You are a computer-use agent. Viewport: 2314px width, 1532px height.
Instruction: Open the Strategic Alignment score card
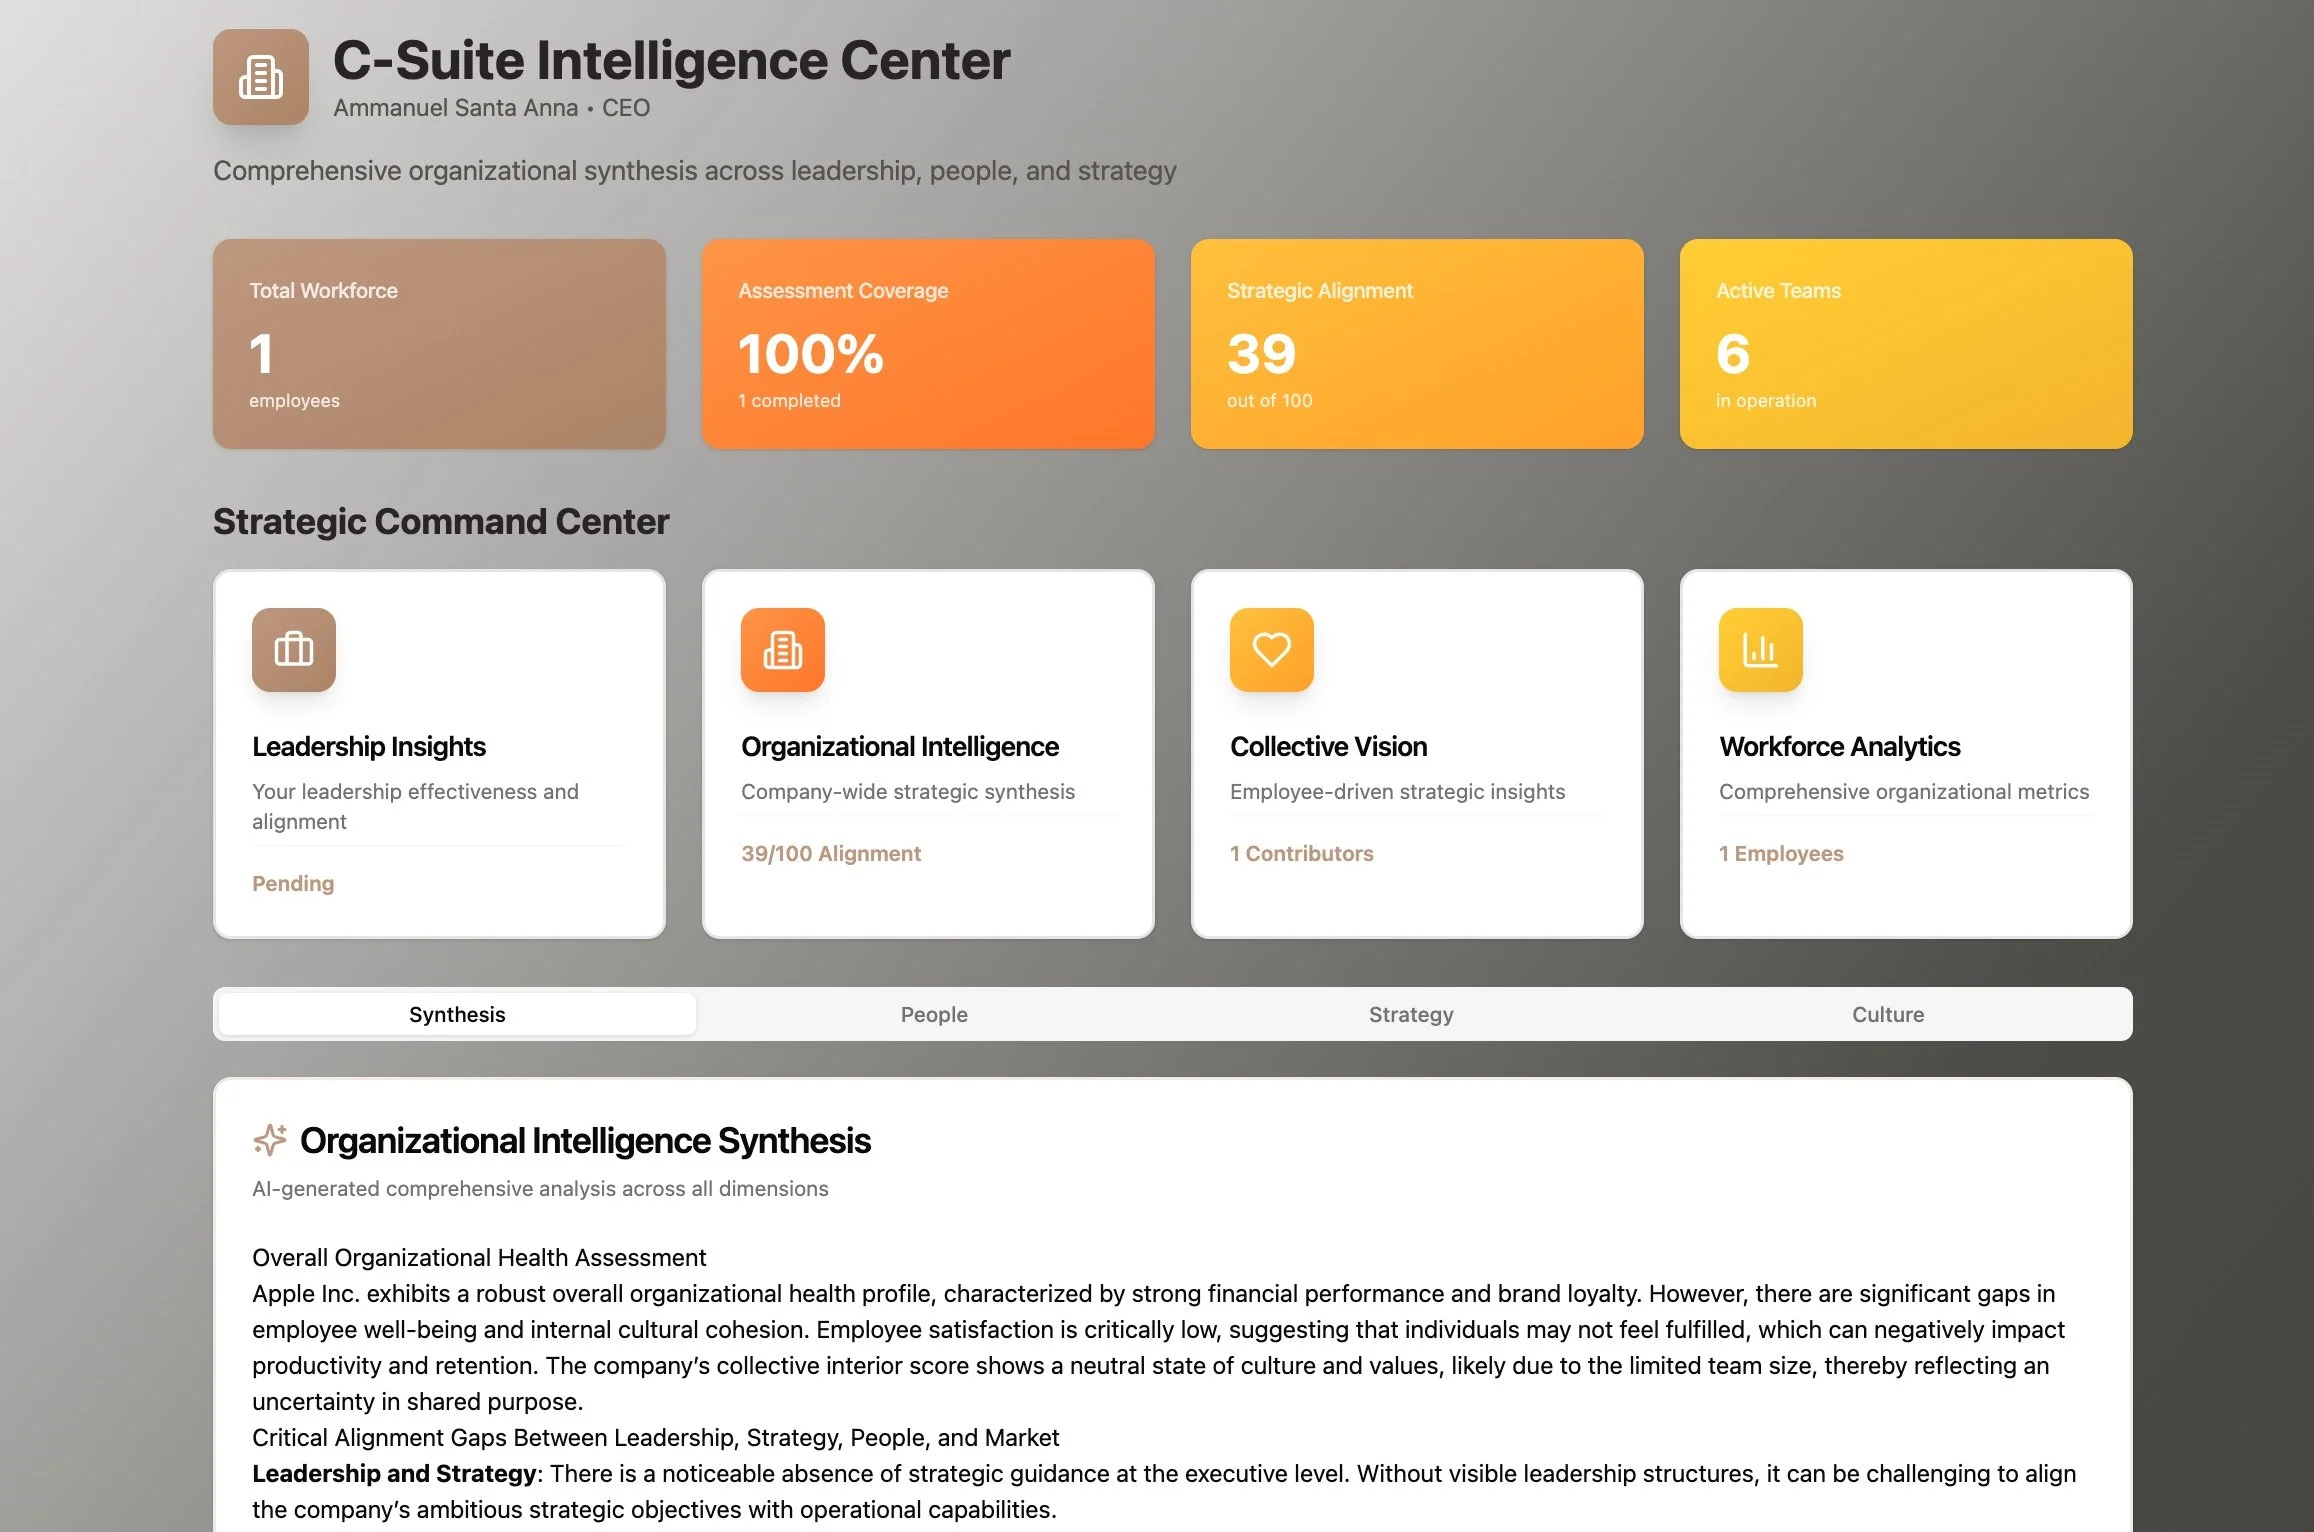pyautogui.click(x=1416, y=343)
